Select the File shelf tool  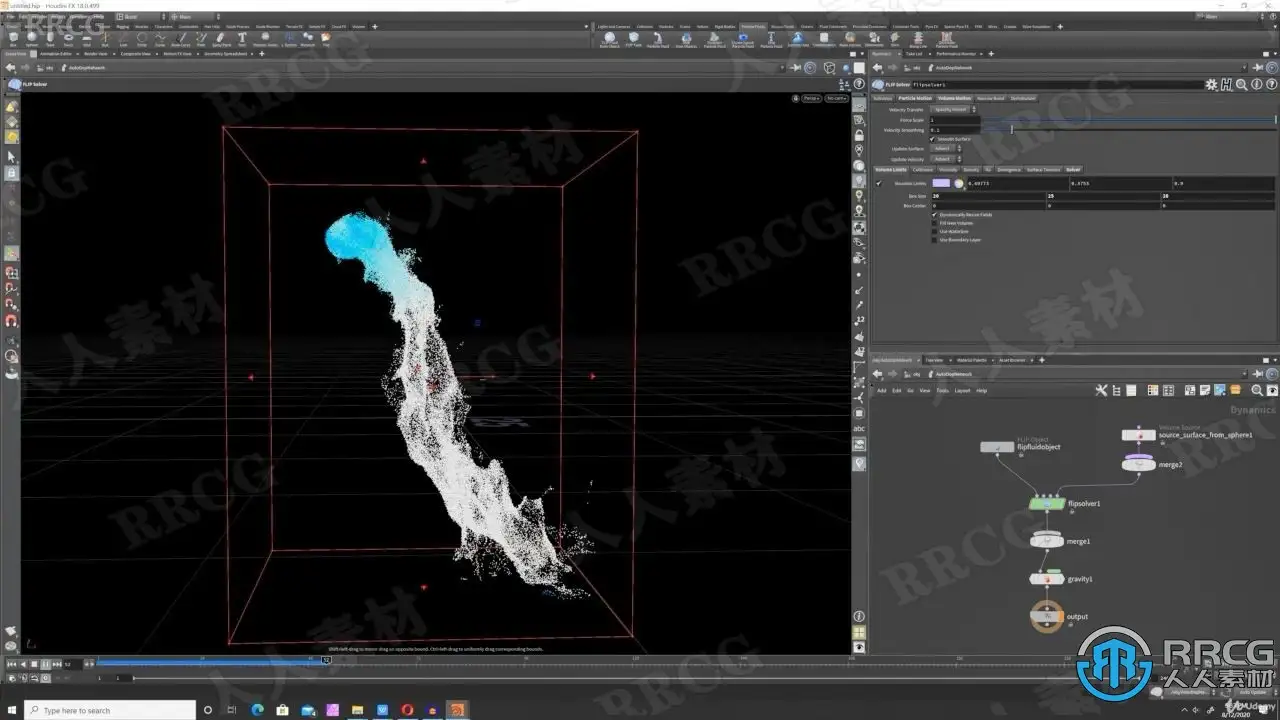pyautogui.click(x=326, y=39)
